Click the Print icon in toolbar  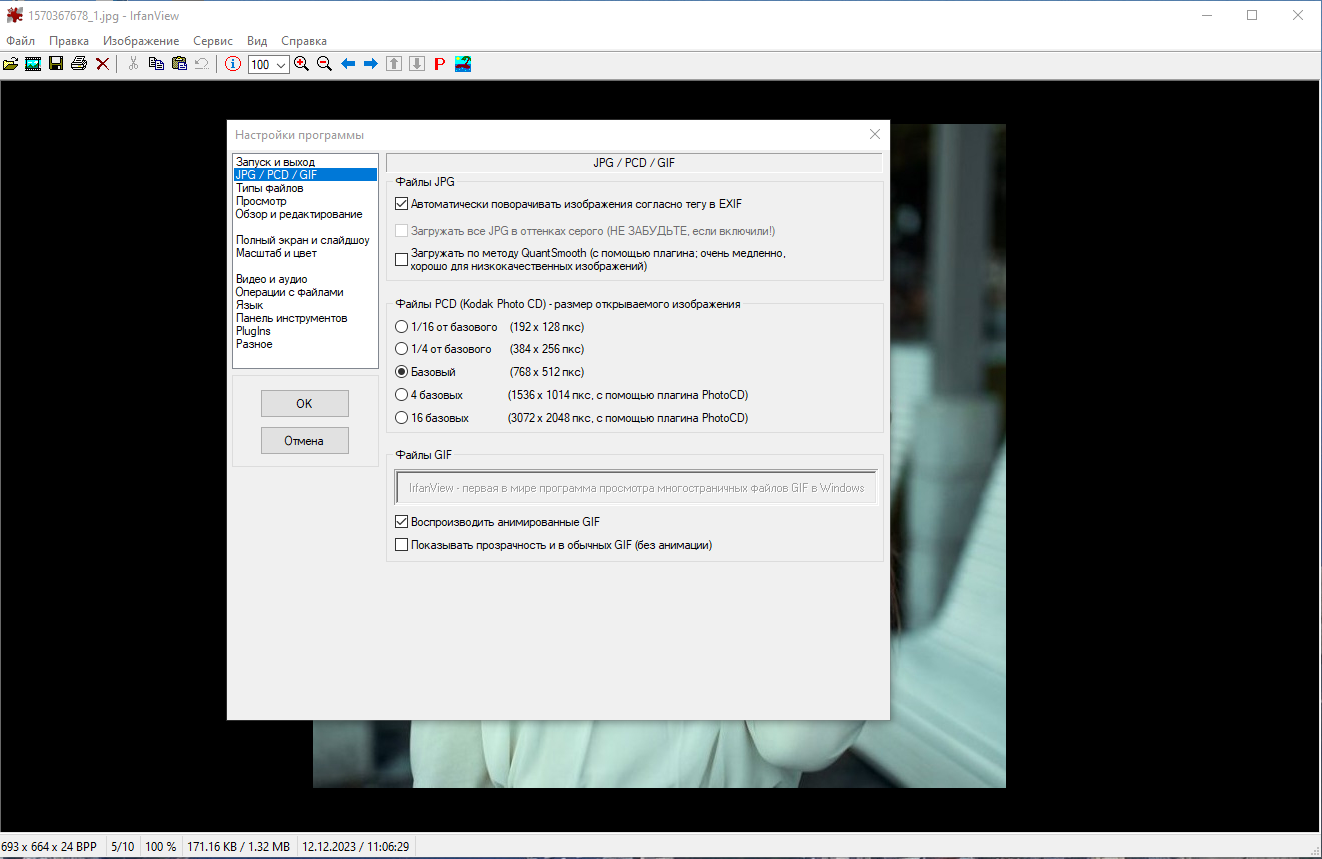79,64
